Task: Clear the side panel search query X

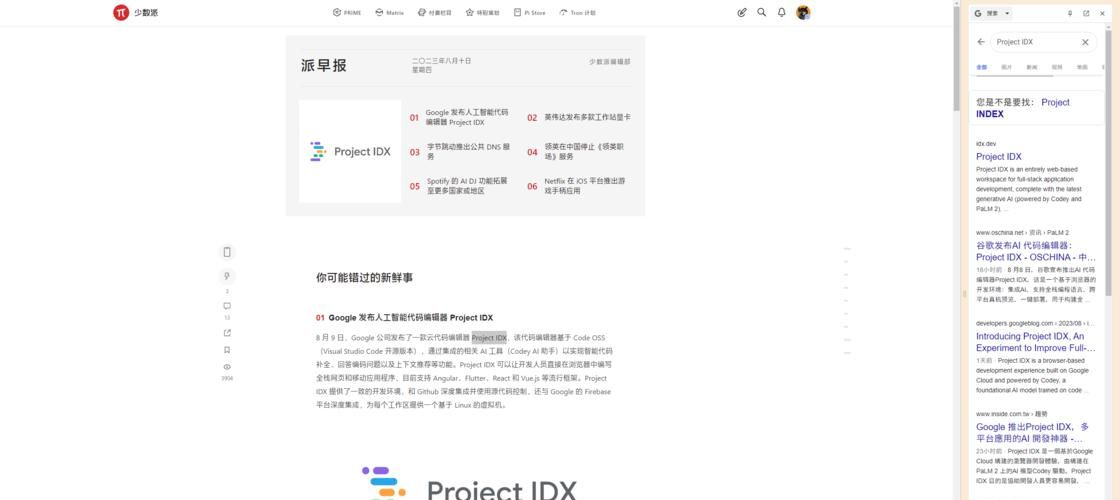Action: tap(1085, 42)
